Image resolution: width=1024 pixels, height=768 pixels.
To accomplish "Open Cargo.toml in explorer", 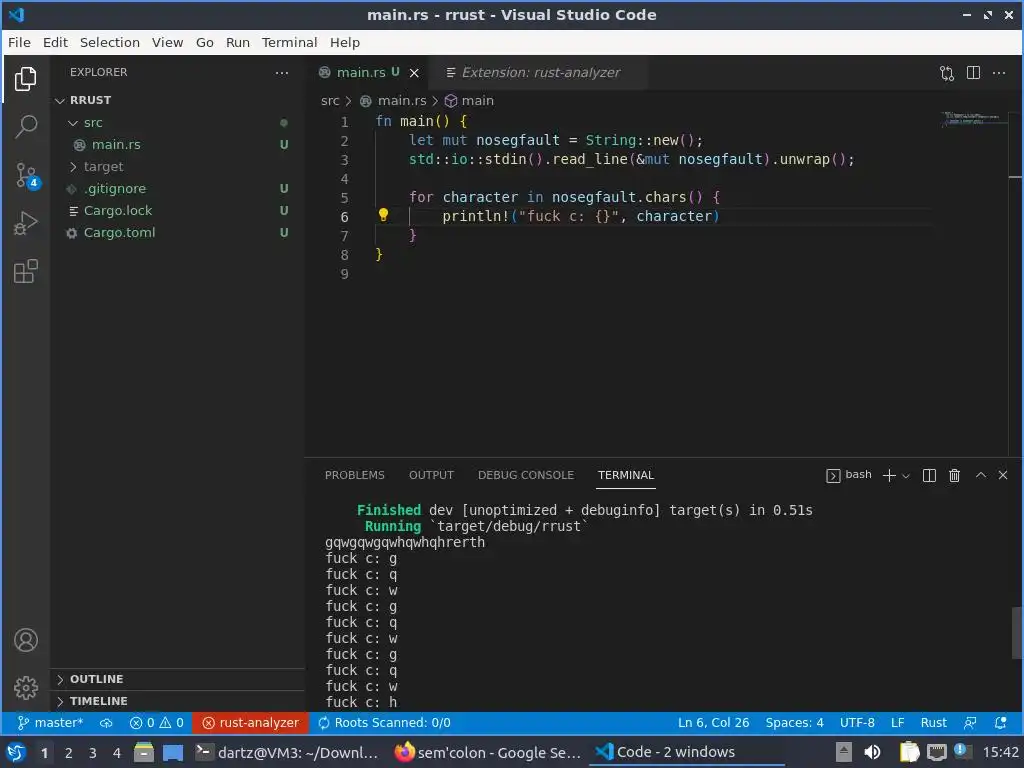I will click(x=178, y=233).
